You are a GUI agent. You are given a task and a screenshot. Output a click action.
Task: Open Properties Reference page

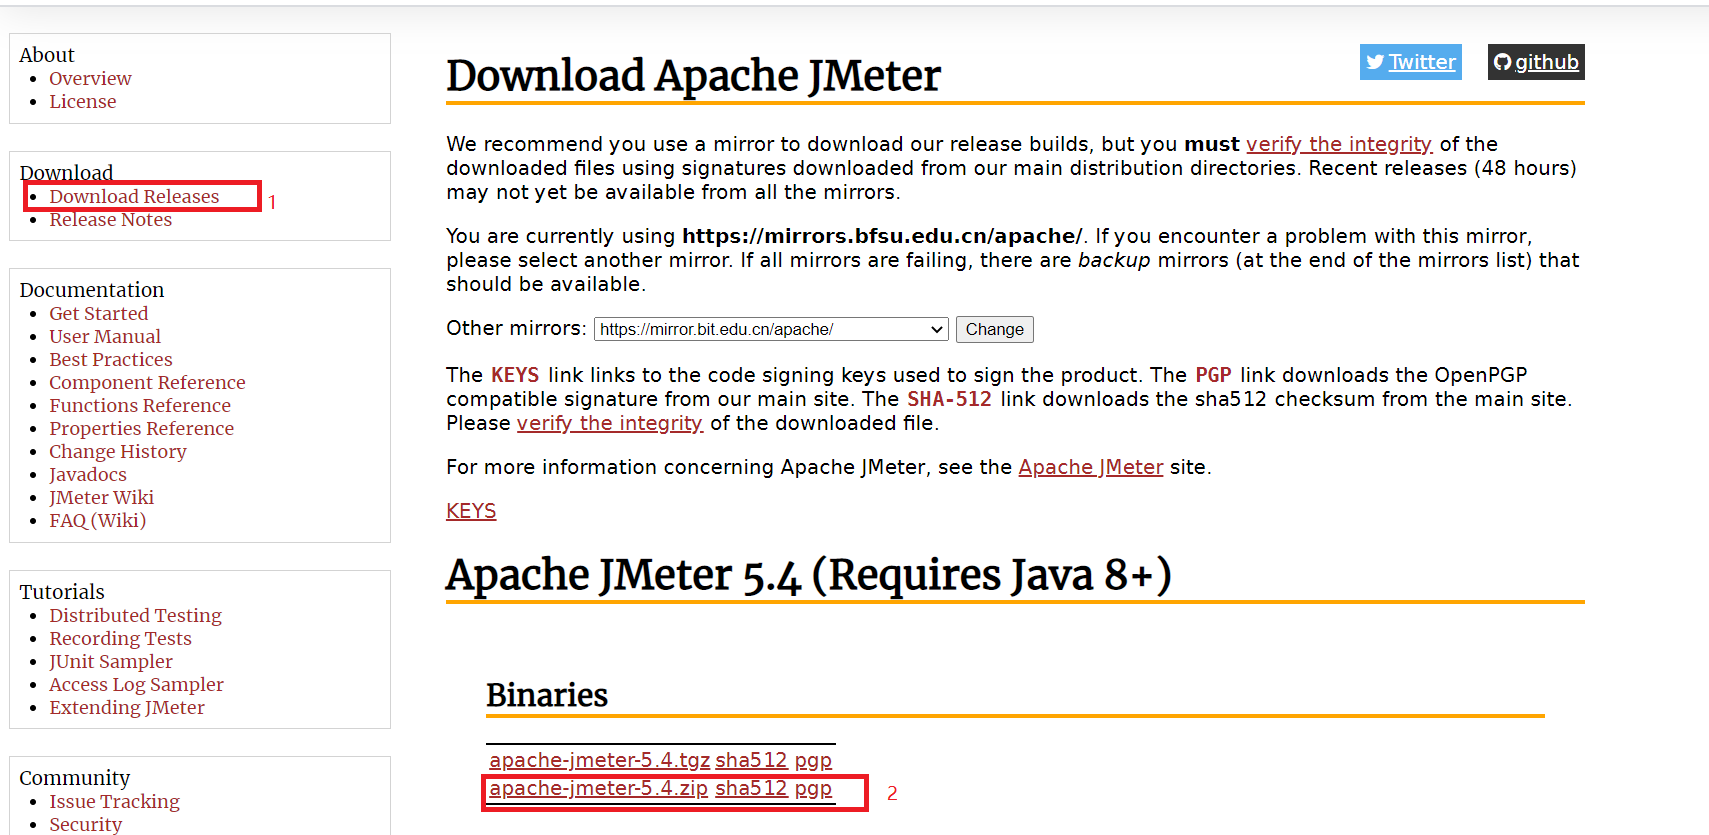(142, 428)
